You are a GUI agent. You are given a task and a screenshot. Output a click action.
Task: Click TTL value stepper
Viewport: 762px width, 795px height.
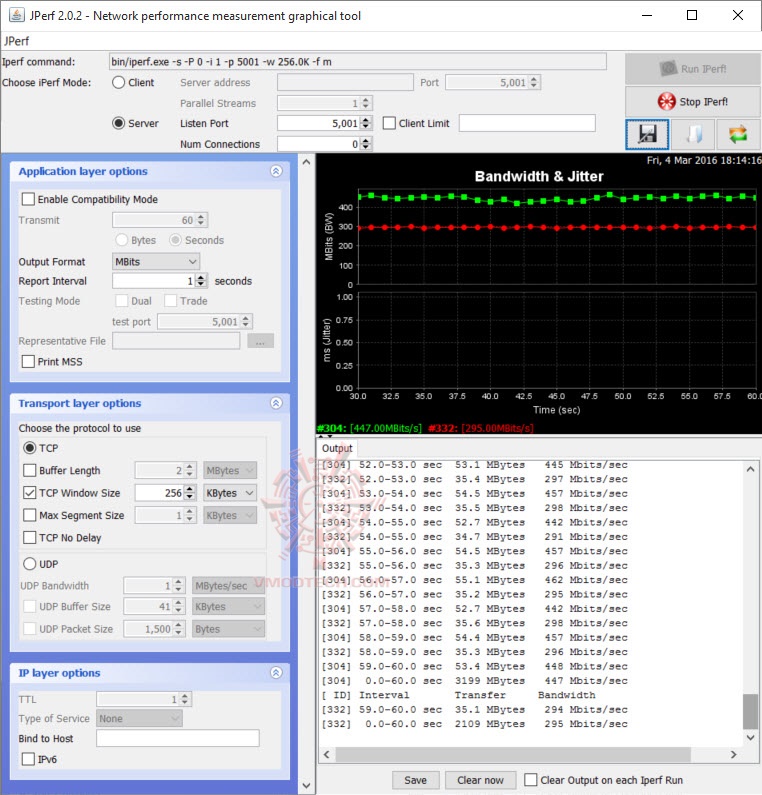pos(185,699)
